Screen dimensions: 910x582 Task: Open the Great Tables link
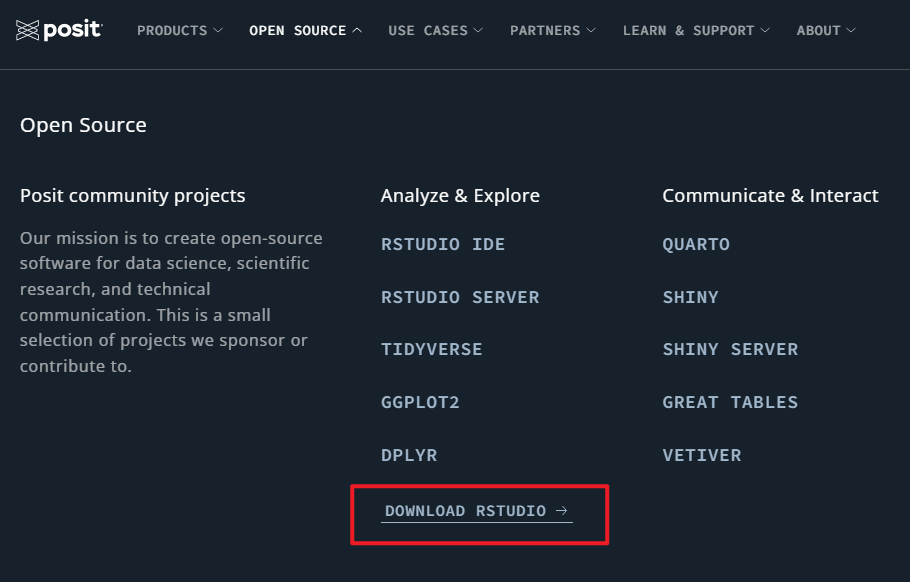tap(730, 402)
